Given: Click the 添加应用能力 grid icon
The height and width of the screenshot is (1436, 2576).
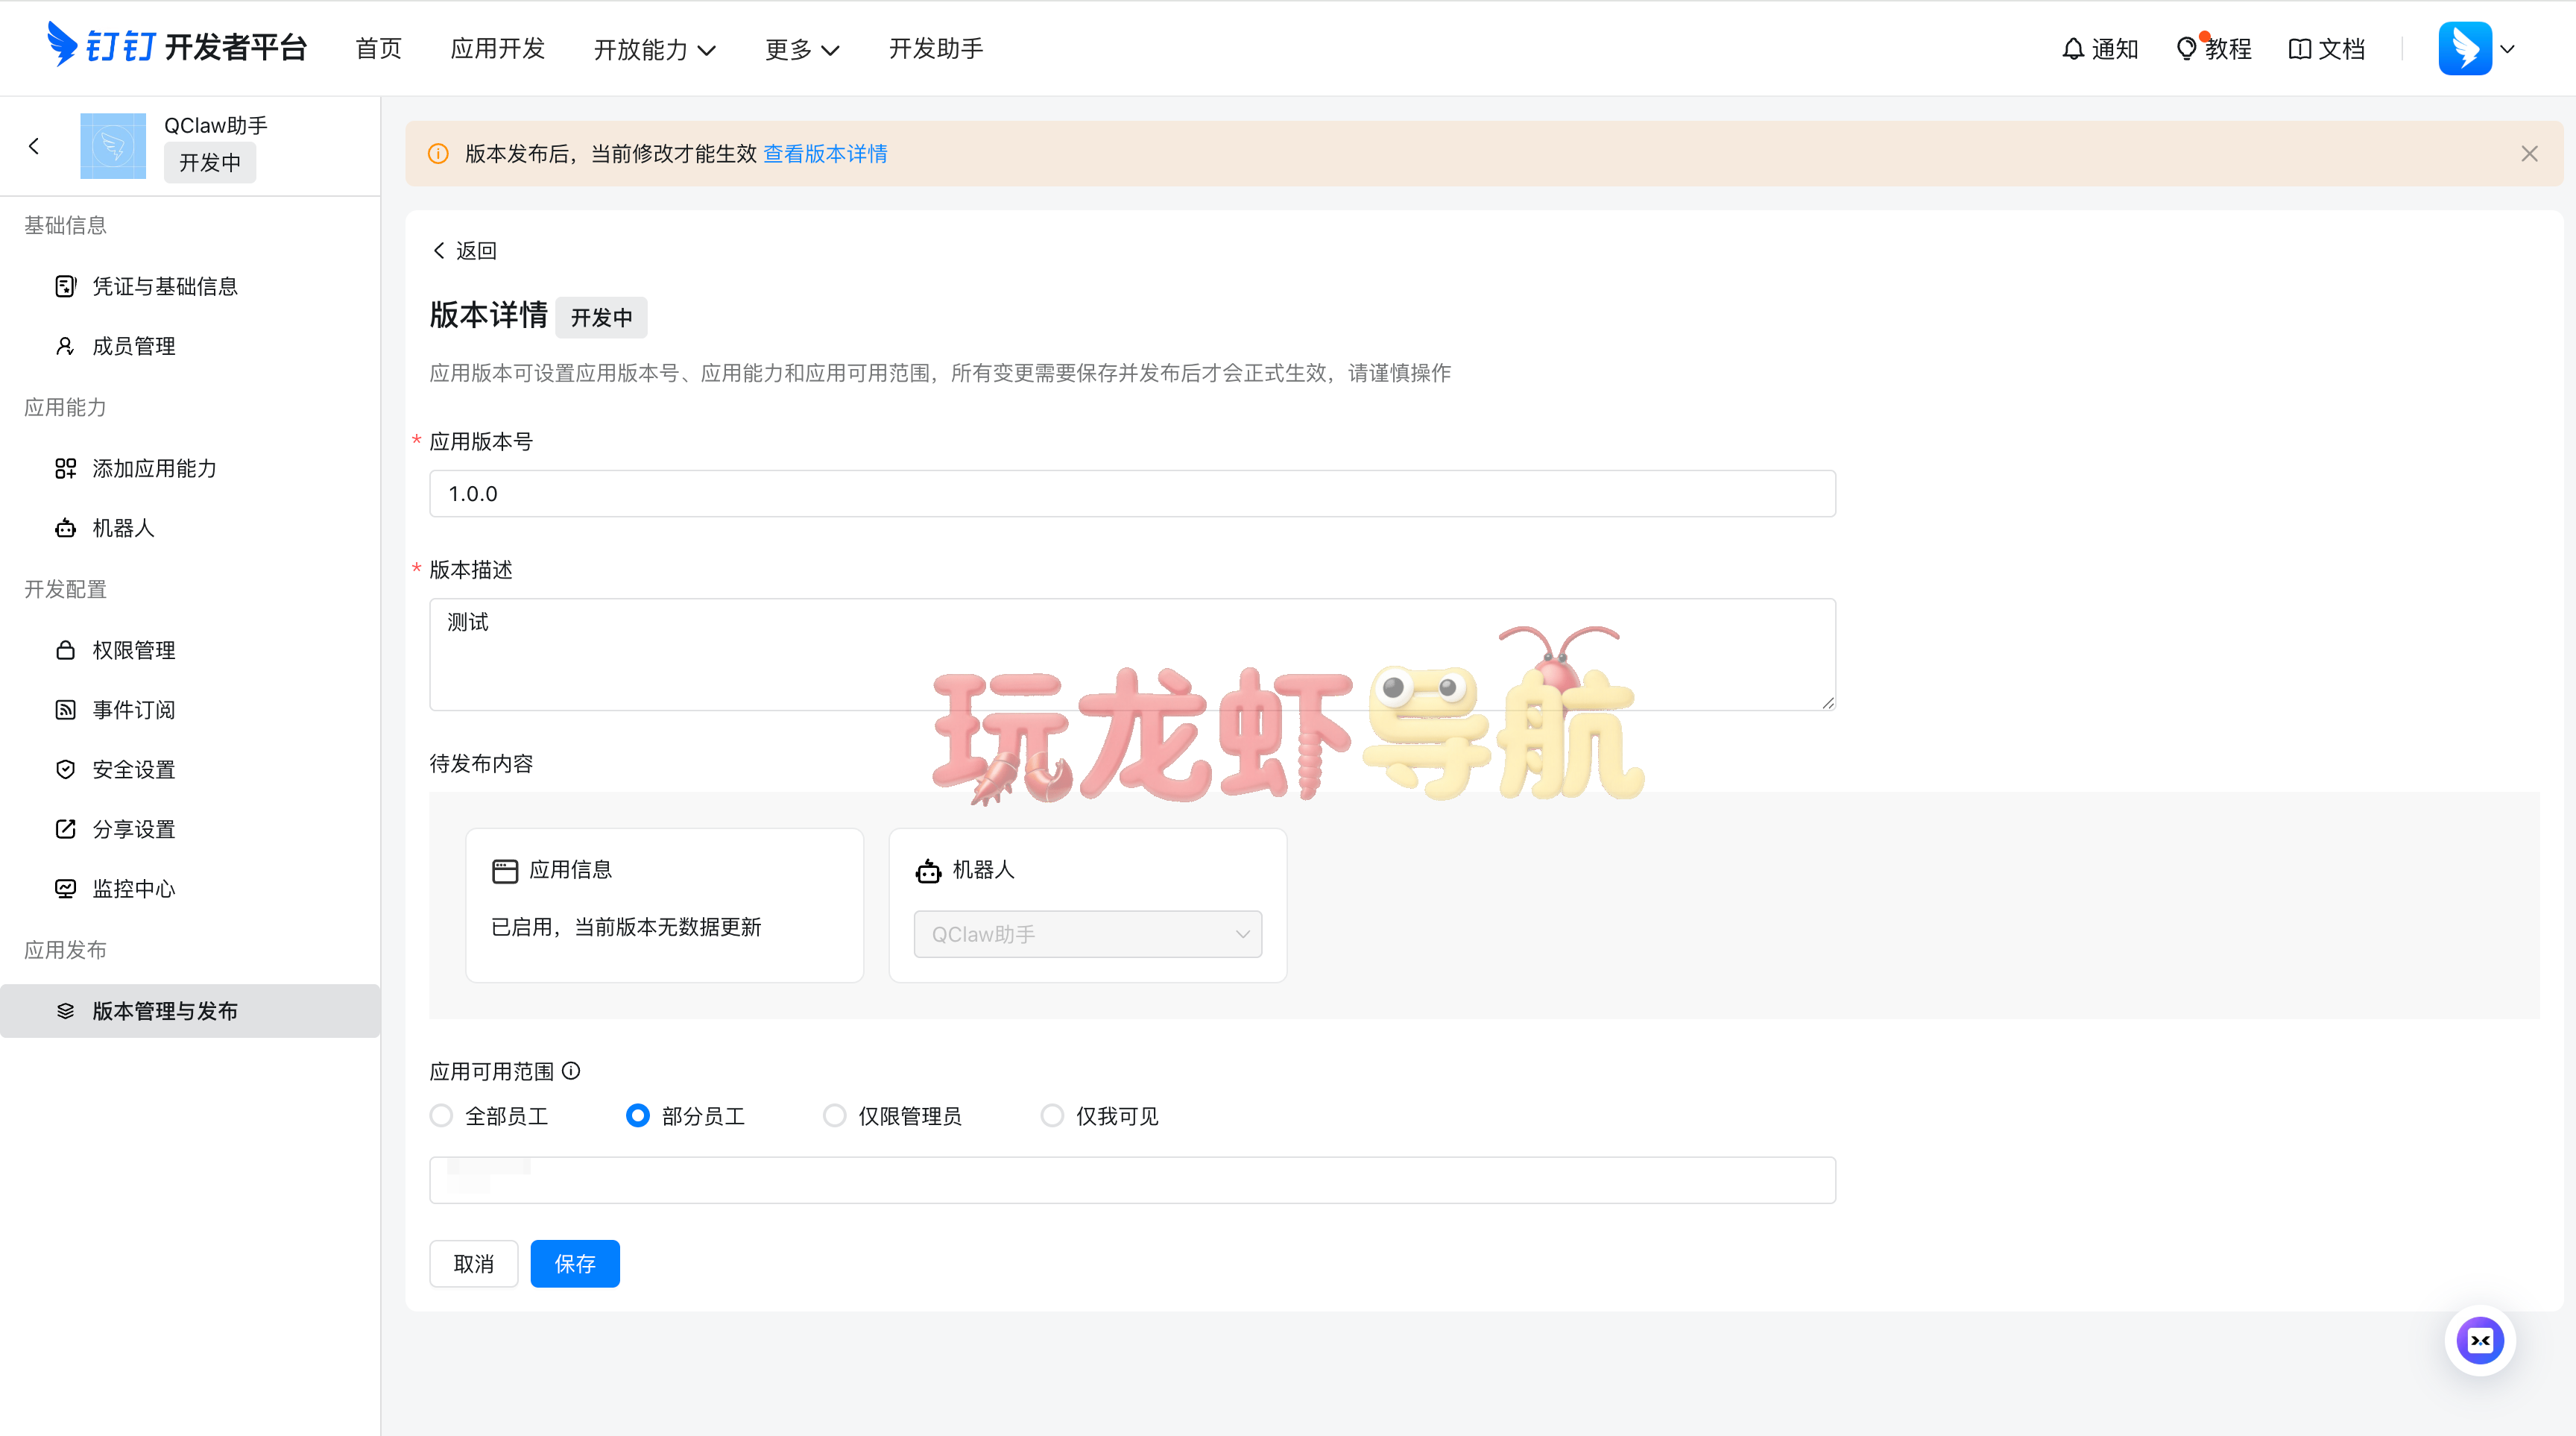Looking at the screenshot, I should tap(65, 468).
